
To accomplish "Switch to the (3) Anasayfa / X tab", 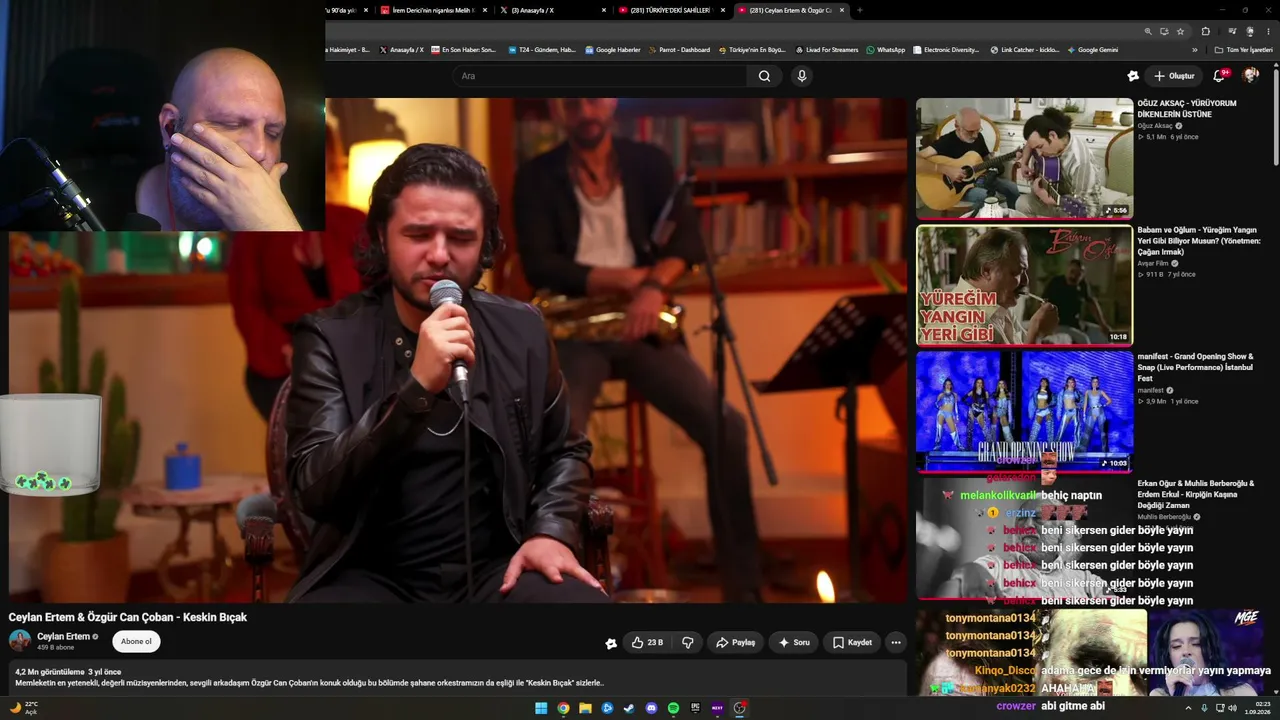I will pos(553,10).
